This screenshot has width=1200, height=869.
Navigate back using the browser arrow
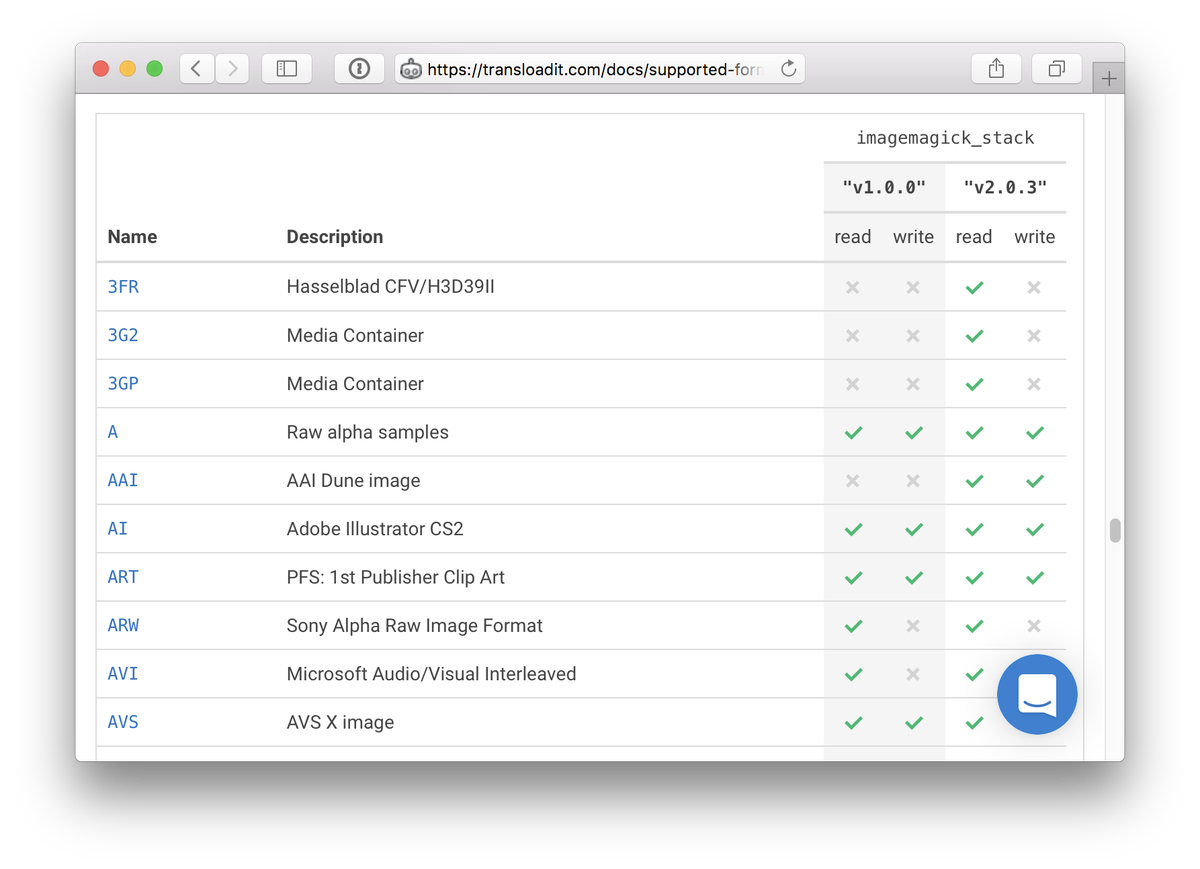click(x=196, y=68)
